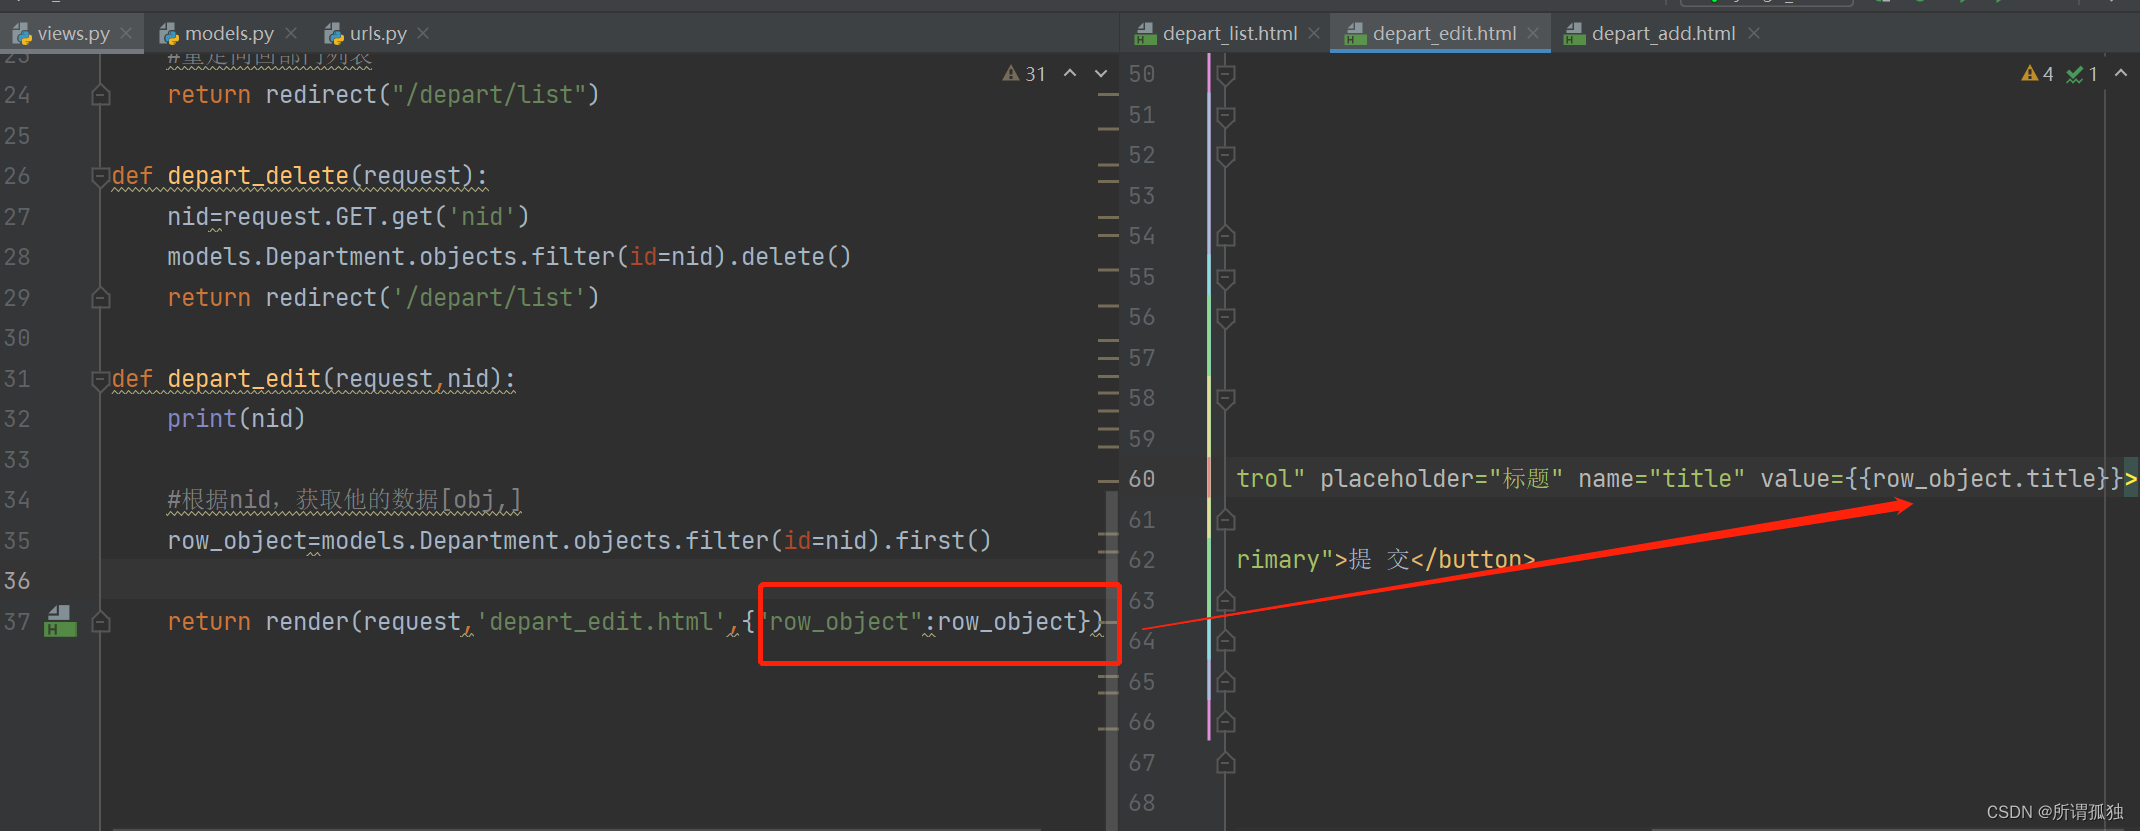Switch to the urls.py tab
2140x831 pixels.
click(x=378, y=33)
